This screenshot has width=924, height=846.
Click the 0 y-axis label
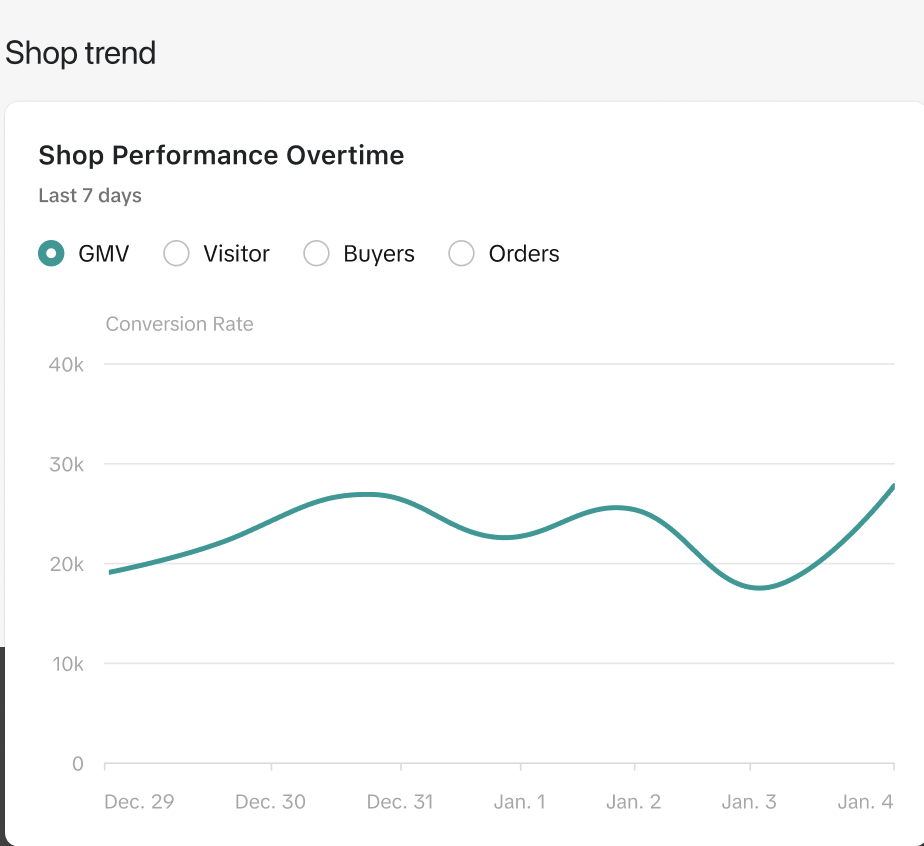click(x=78, y=764)
